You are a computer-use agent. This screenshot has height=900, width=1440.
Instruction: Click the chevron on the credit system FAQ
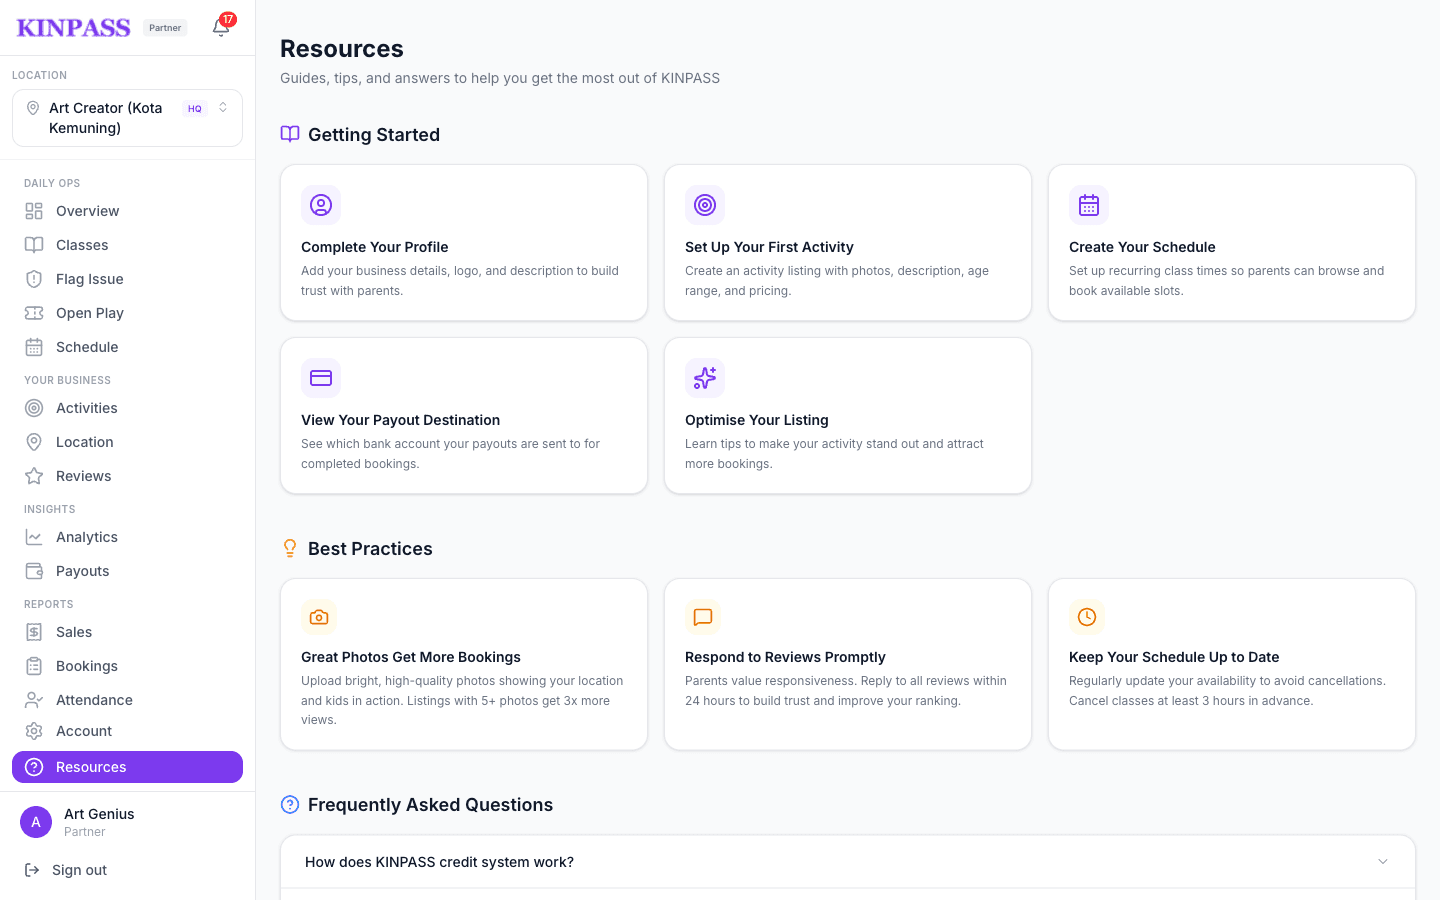pos(1383,862)
